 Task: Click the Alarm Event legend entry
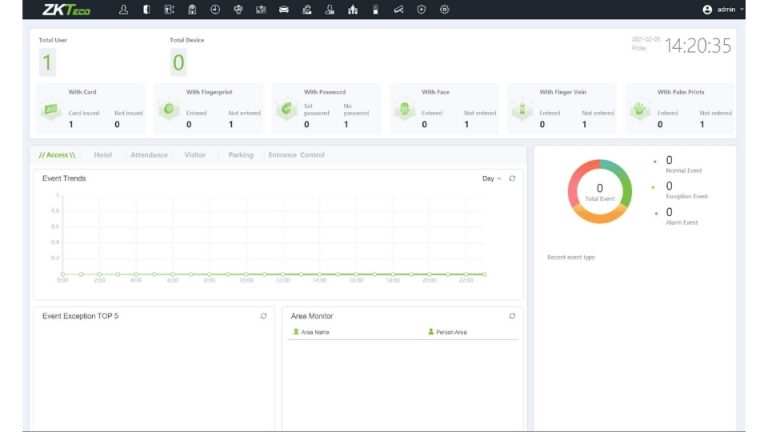(676, 216)
